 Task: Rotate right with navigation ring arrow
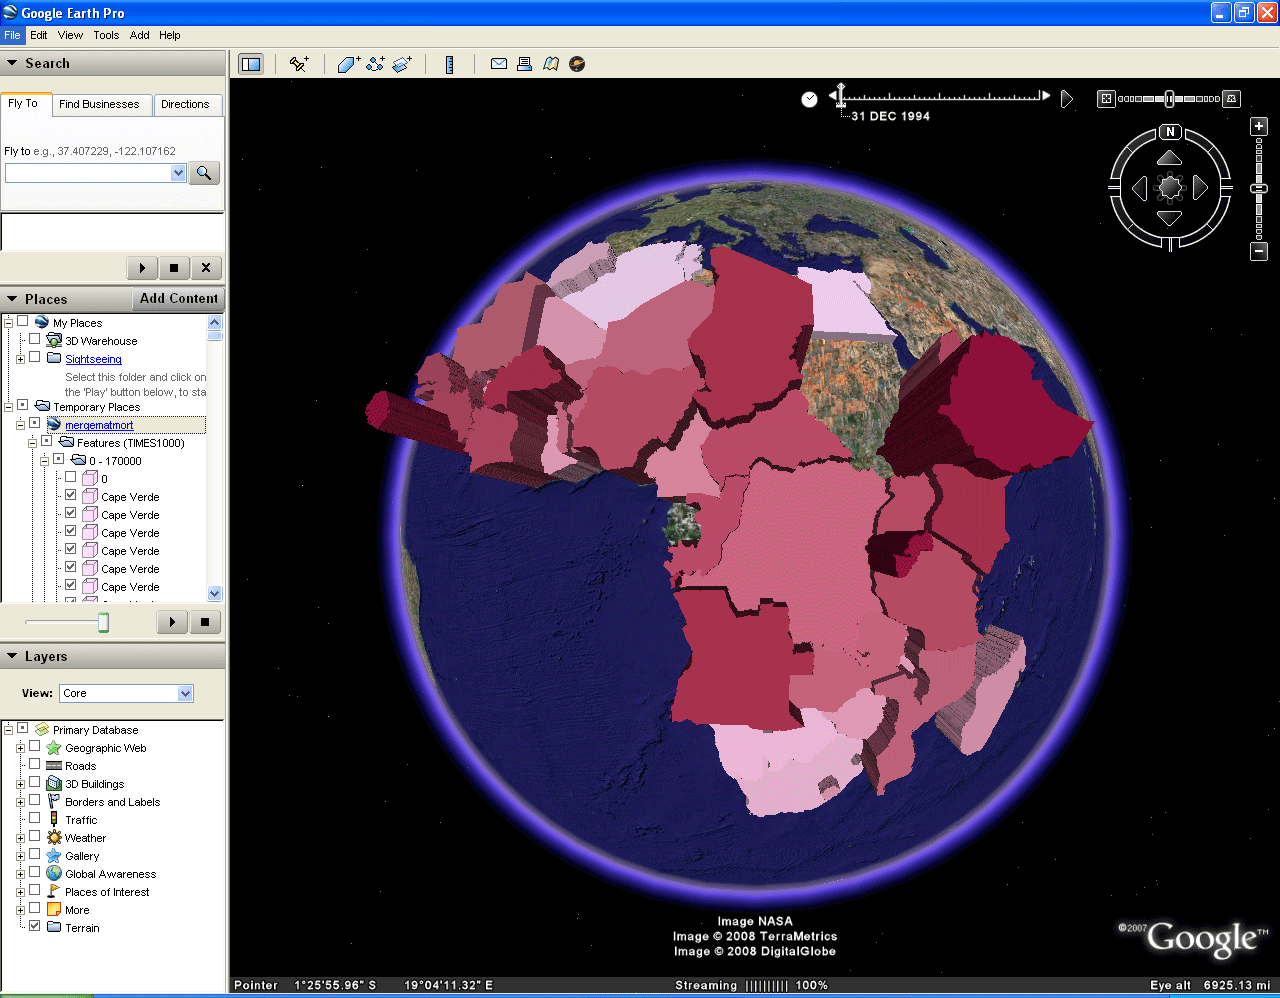[x=1201, y=188]
